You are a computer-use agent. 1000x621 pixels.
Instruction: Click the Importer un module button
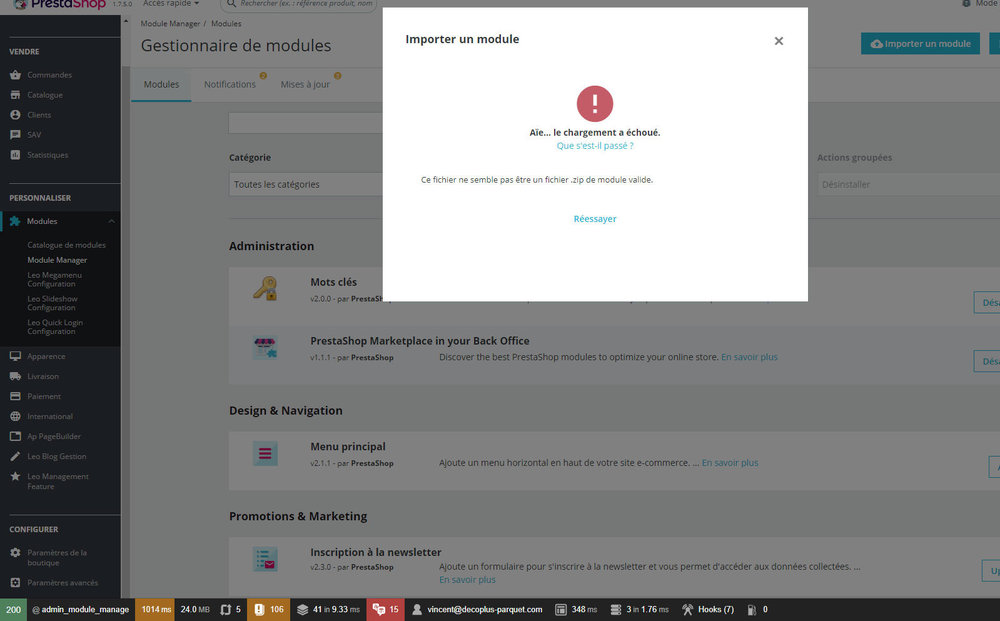click(x=920, y=43)
